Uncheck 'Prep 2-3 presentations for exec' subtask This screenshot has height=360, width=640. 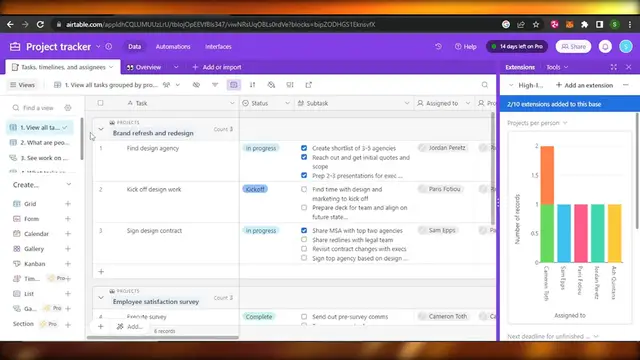(x=304, y=176)
